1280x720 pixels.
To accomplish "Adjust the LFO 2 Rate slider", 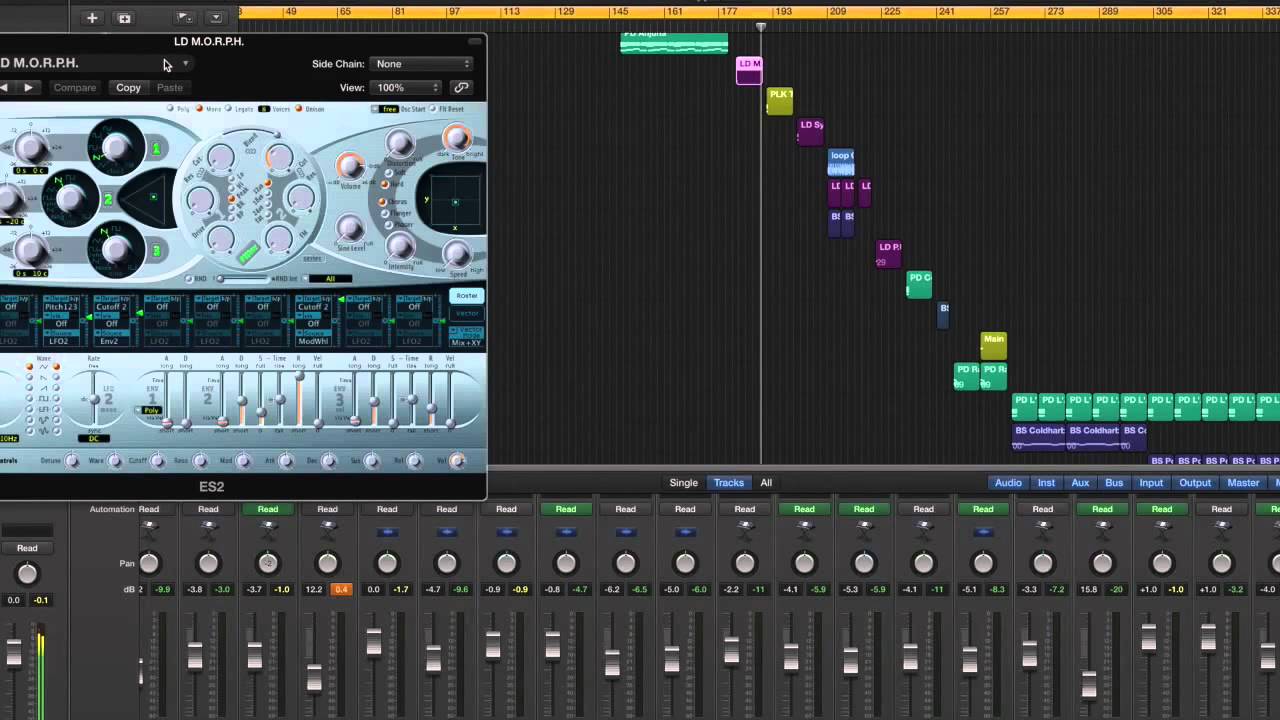I will [x=94, y=398].
